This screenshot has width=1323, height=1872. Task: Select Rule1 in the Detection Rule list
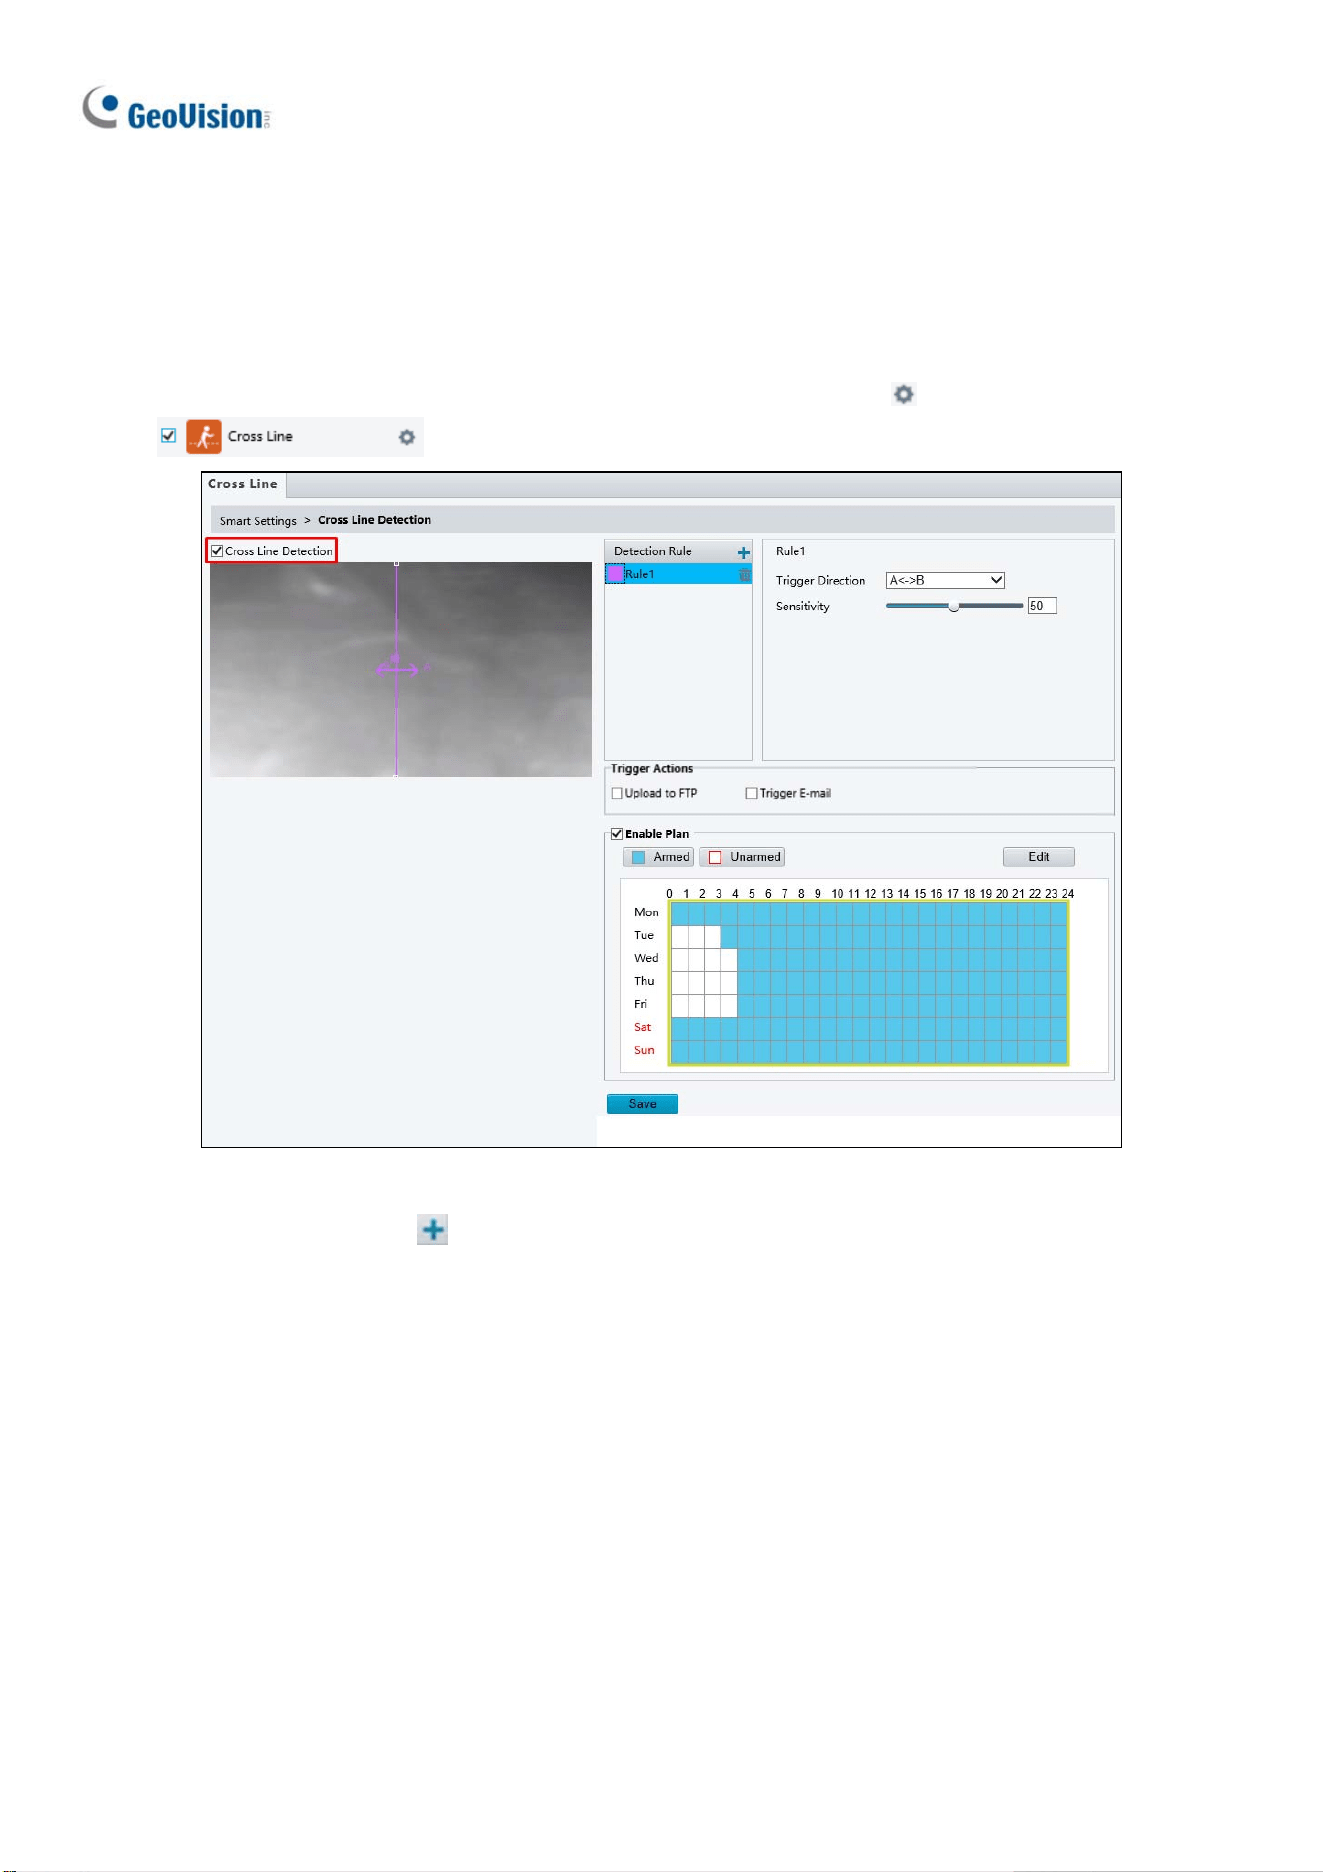678,574
